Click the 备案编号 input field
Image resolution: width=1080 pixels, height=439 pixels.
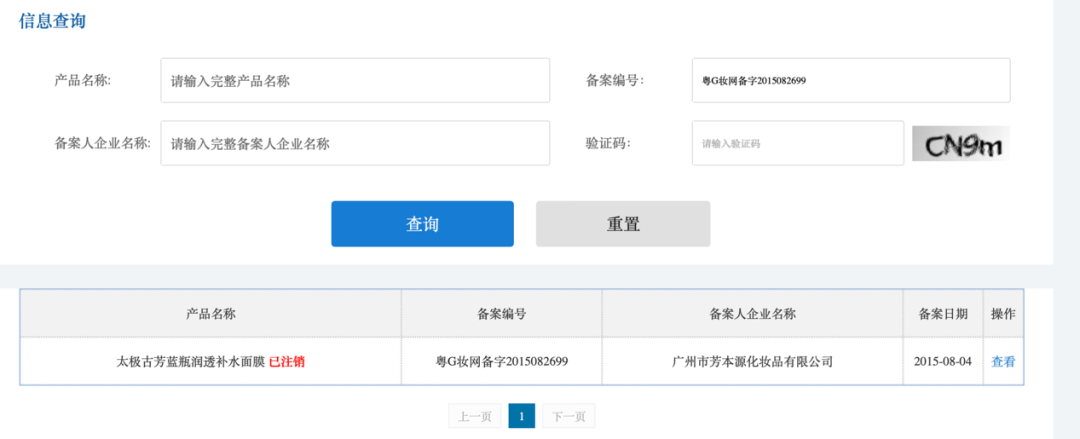click(851, 81)
